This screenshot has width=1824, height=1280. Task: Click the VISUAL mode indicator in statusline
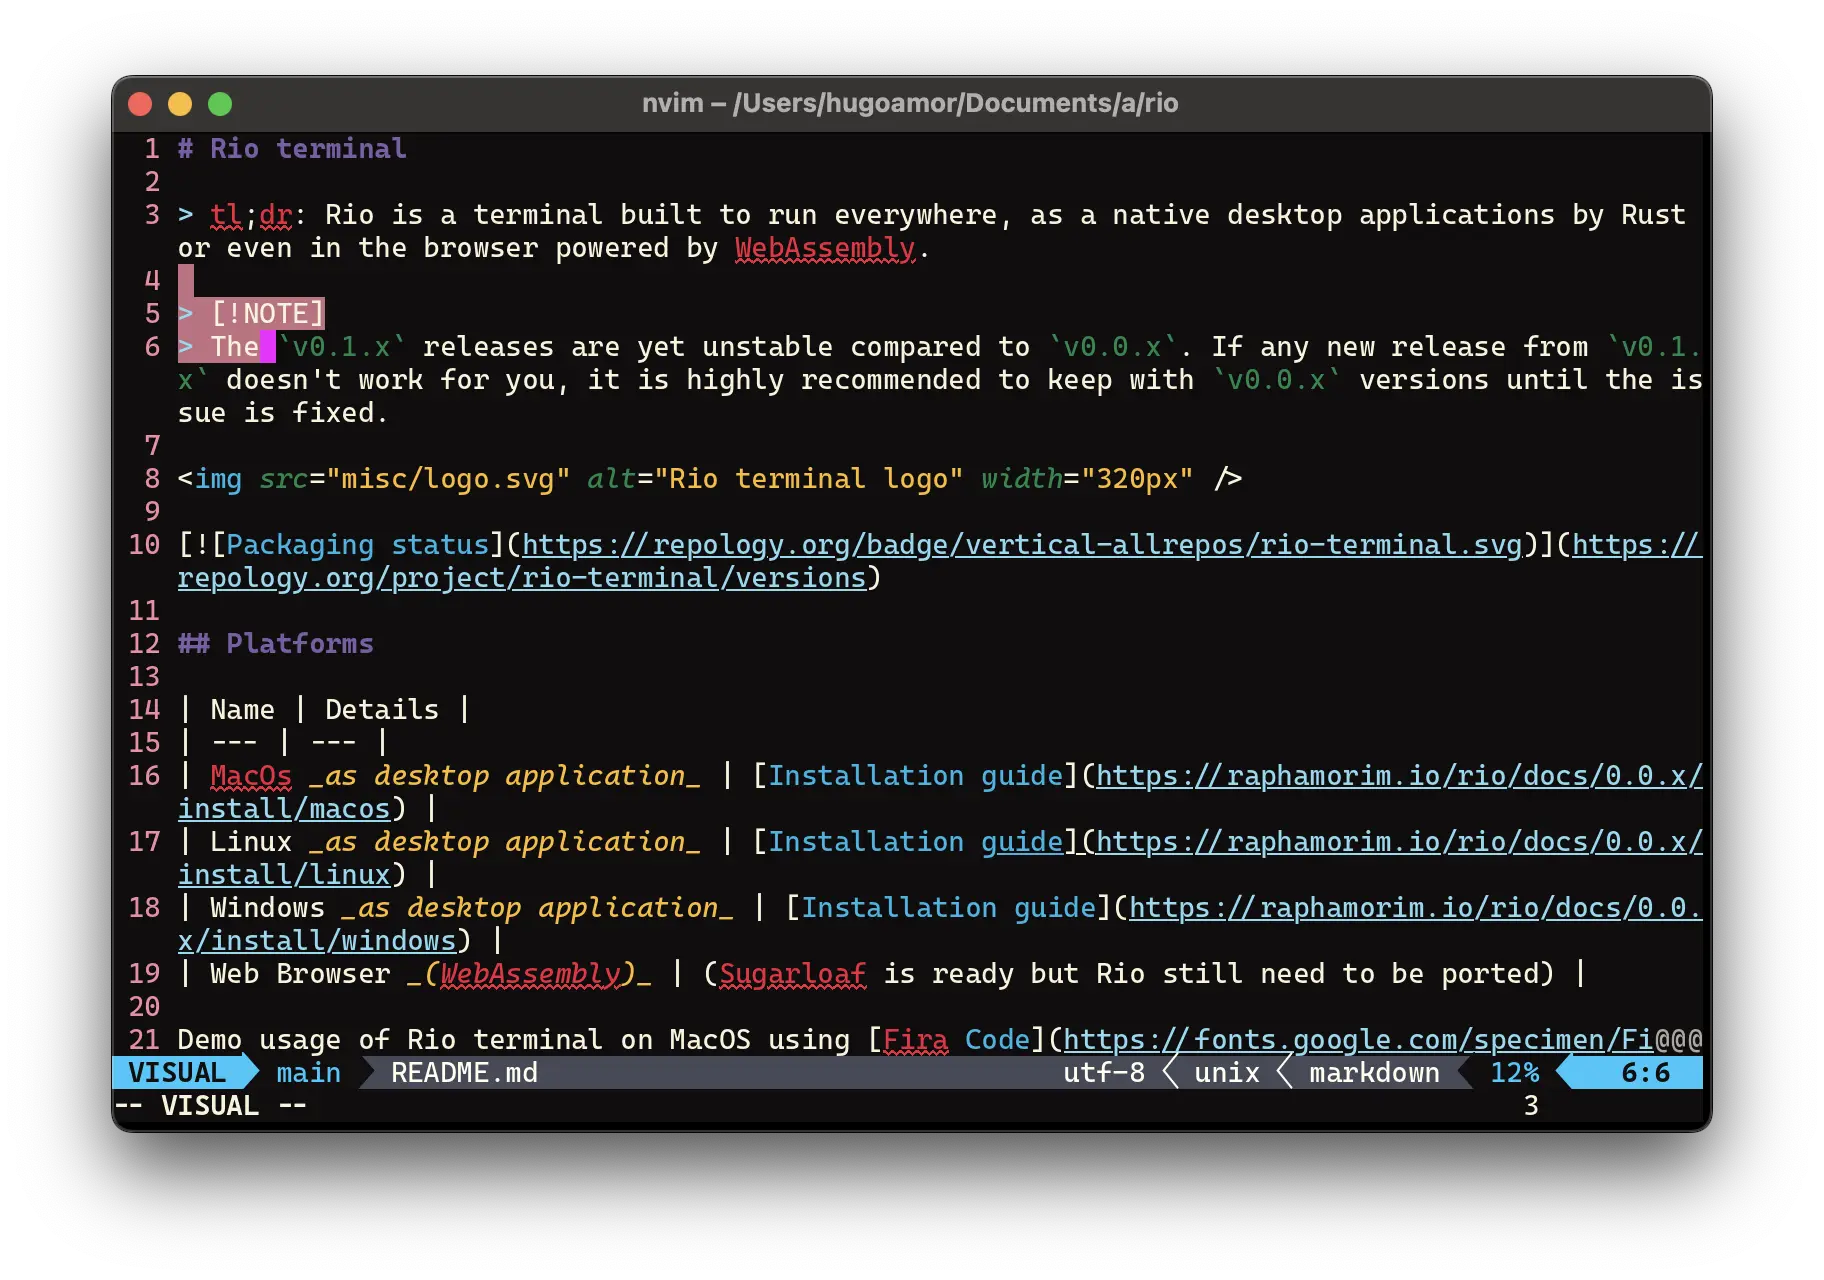click(x=177, y=1073)
